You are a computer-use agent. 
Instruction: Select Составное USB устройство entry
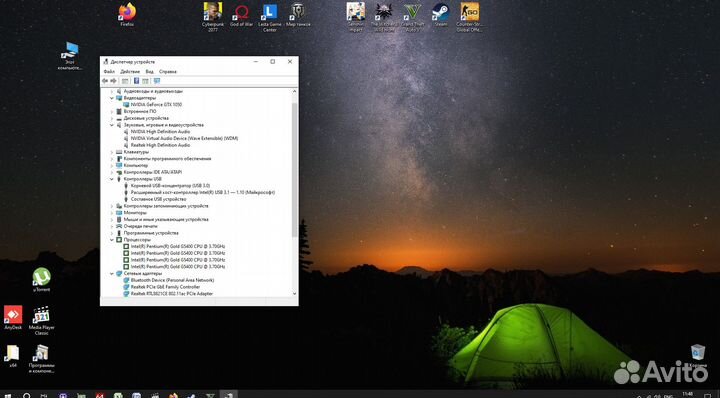(x=155, y=199)
